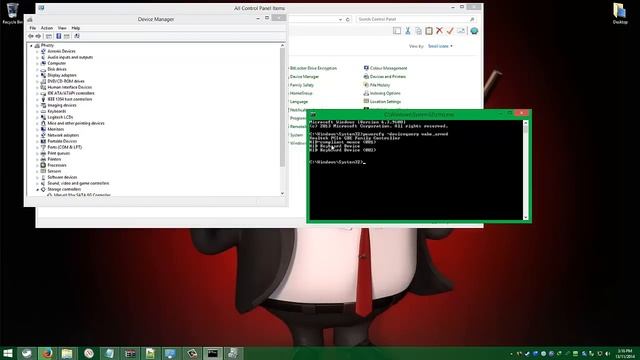The height and width of the screenshot is (360, 640).
Task: Click the Search Control Panel input field
Action: tap(416, 19)
